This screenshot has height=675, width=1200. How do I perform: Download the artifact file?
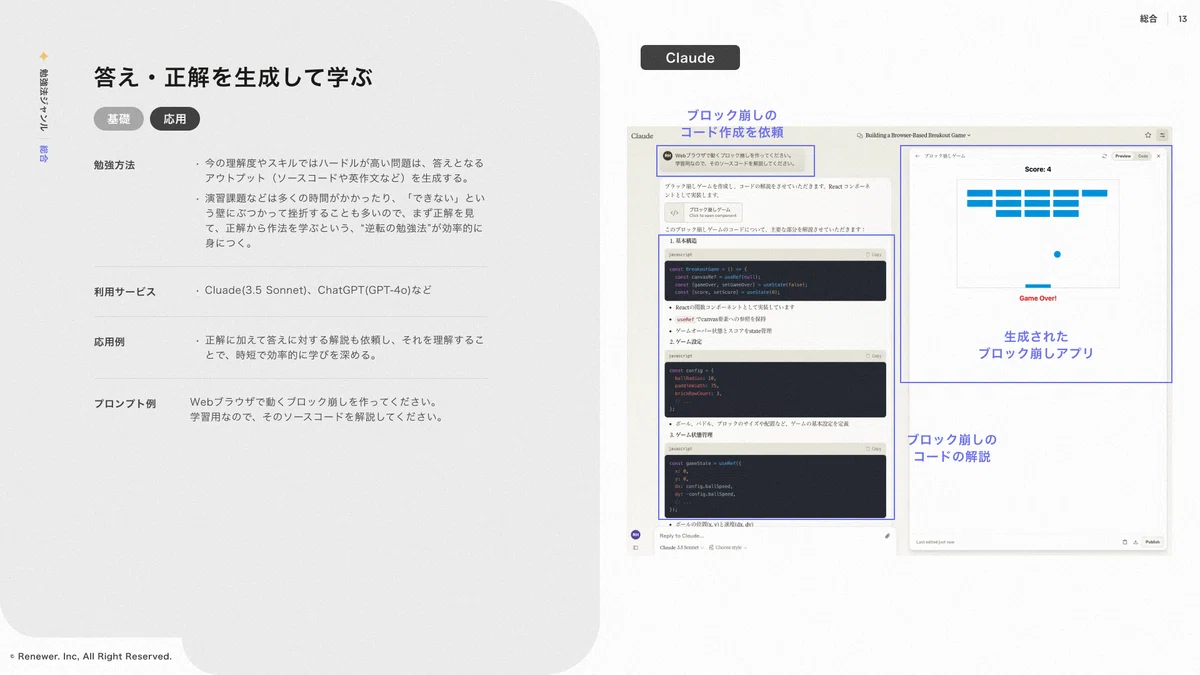1135,542
